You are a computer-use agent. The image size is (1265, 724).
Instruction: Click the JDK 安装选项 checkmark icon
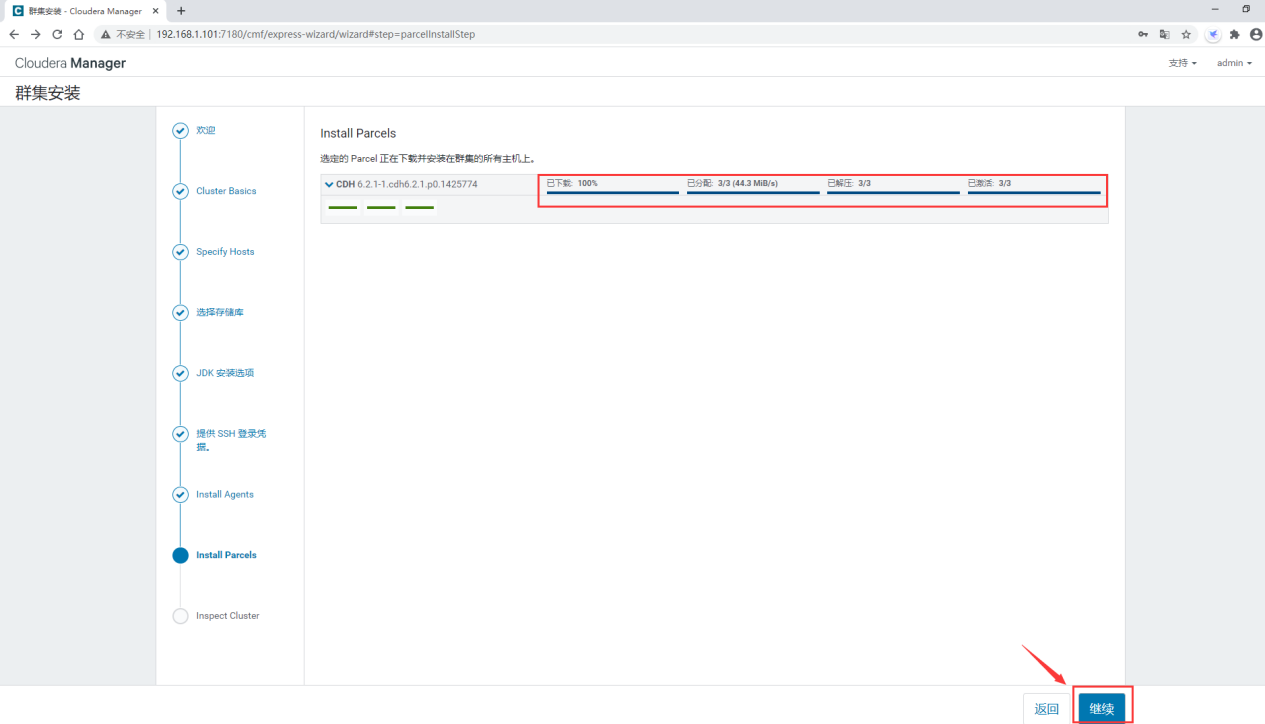[180, 373]
